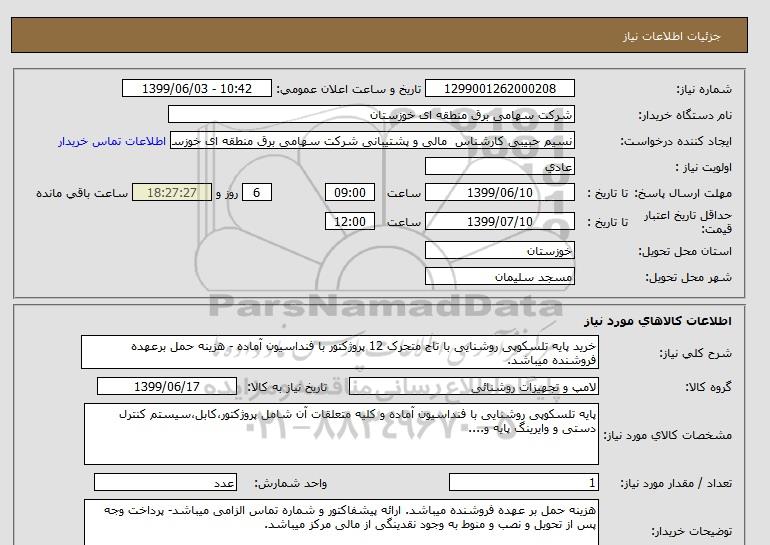Click the remaining days box showing 6
This screenshot has height=545, width=770.
[x=257, y=192]
